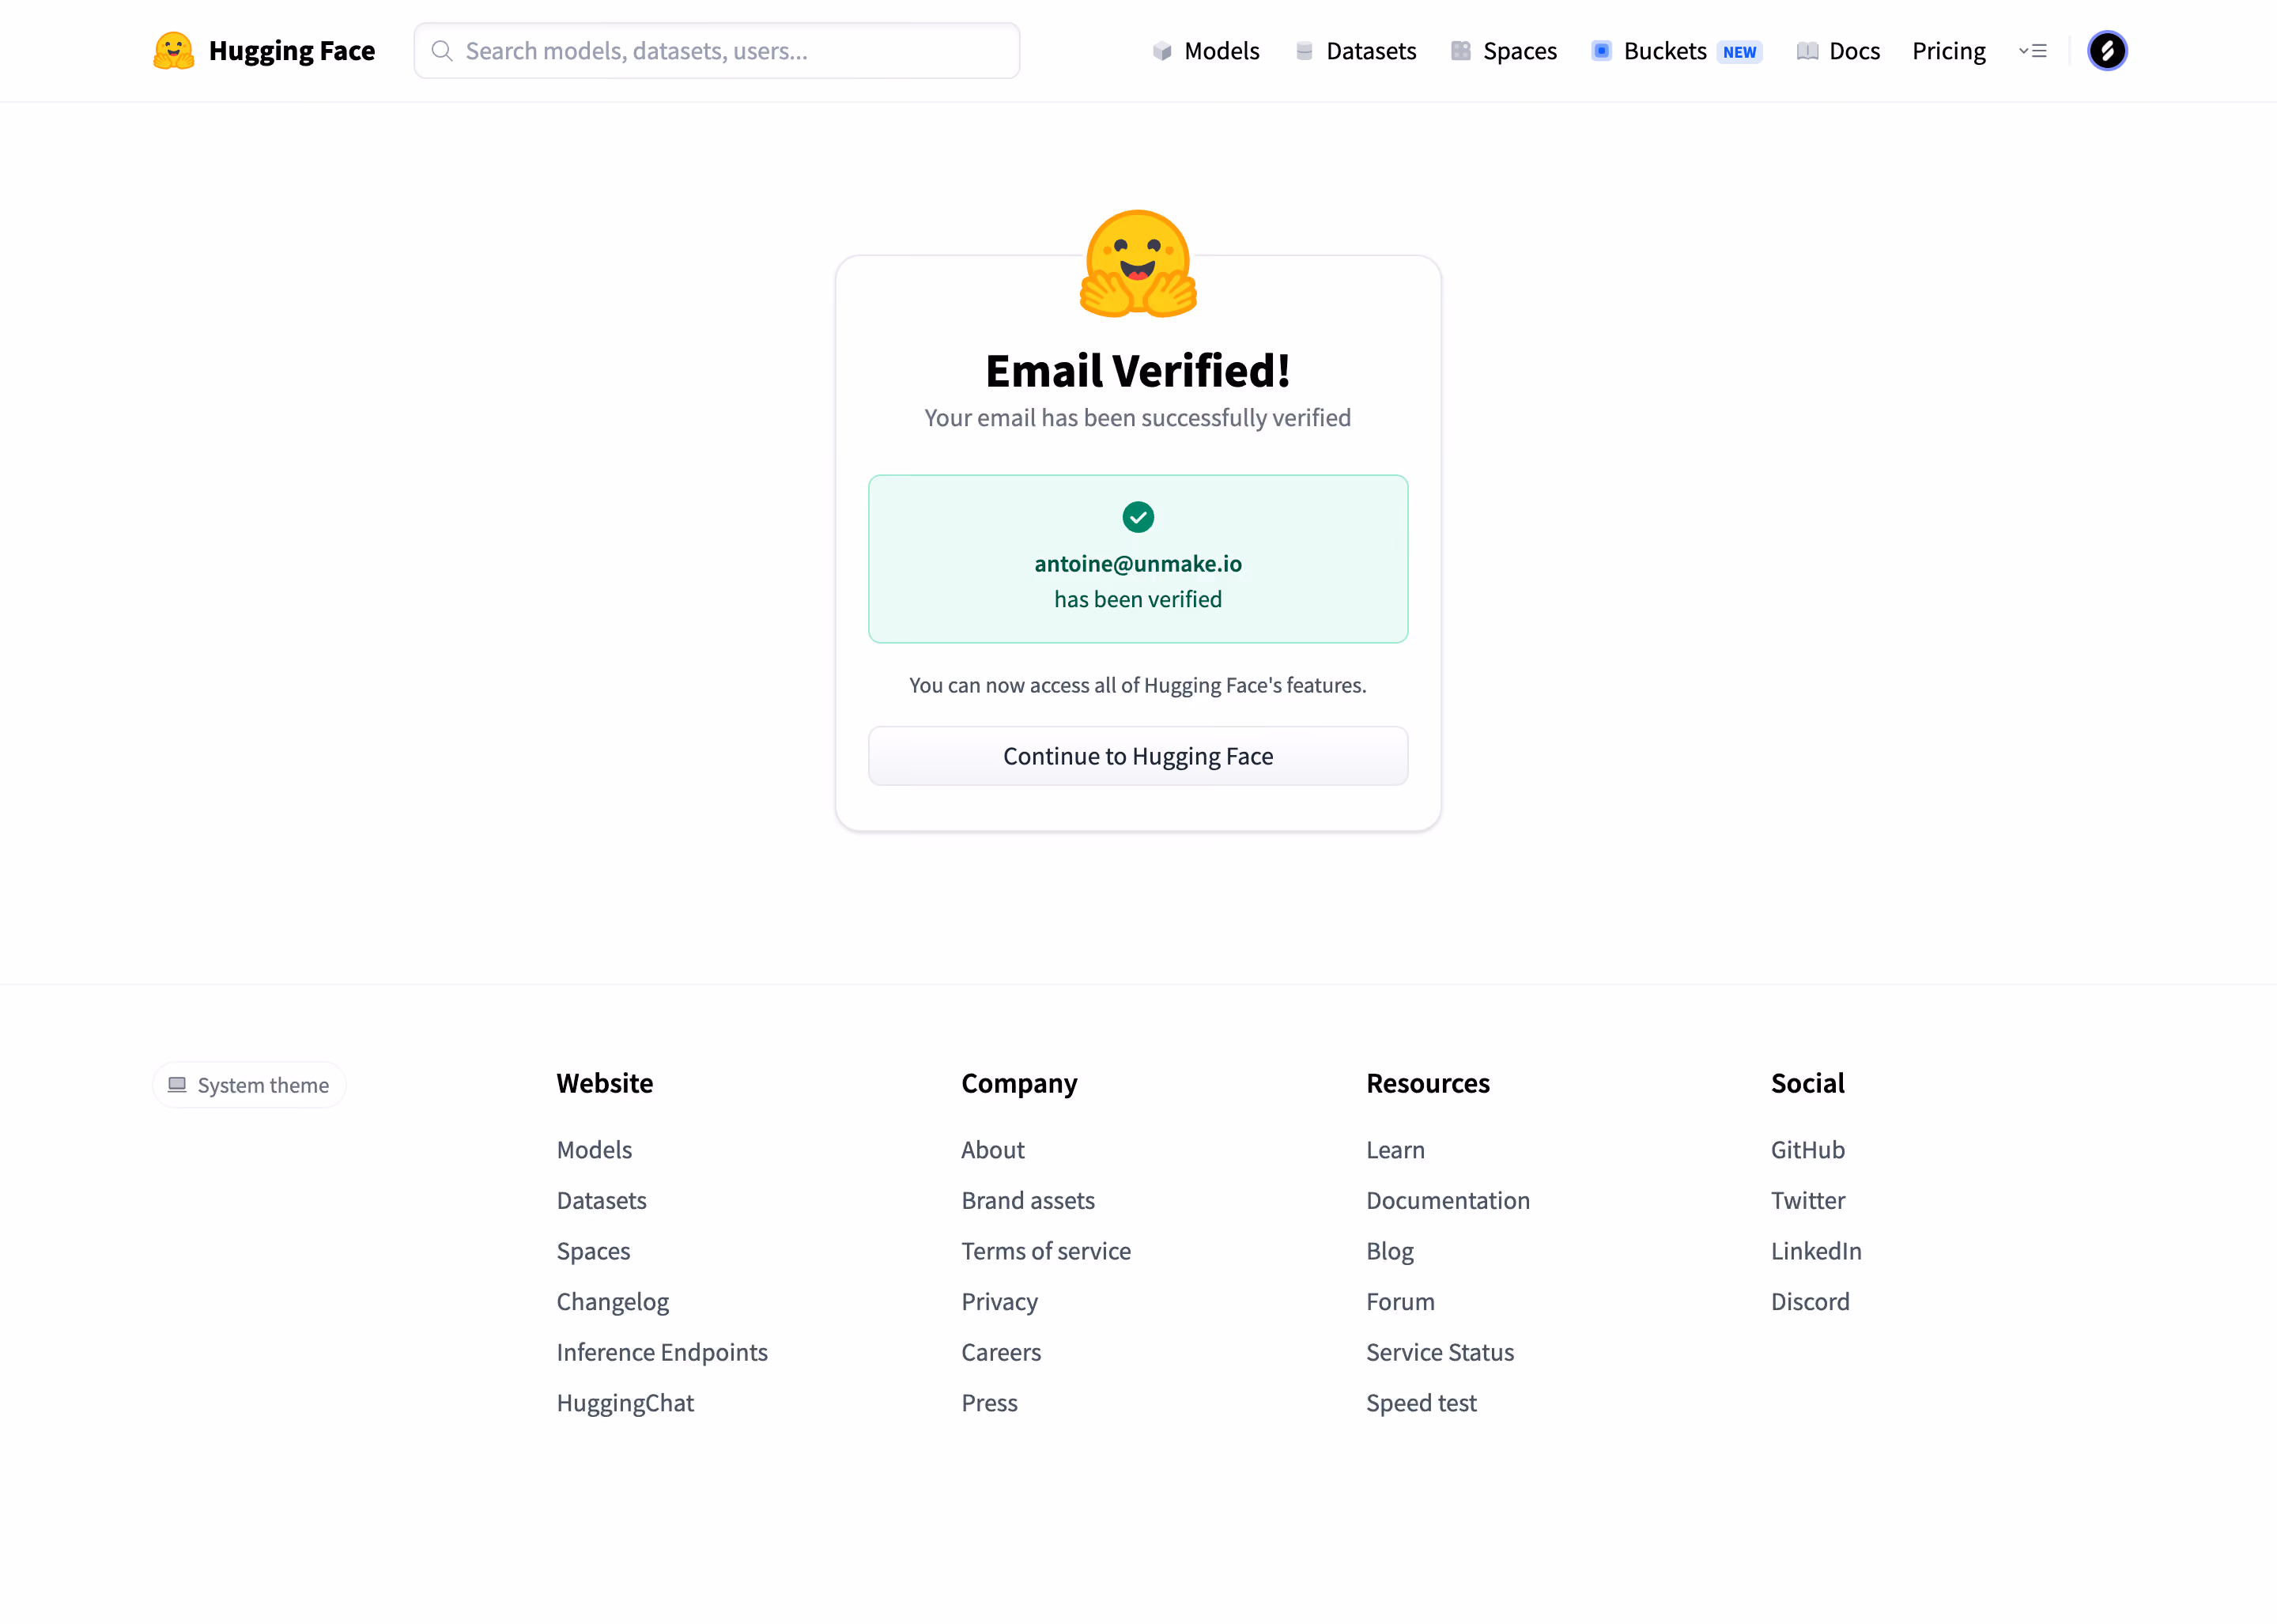
Task: Open HuggingChat footer link
Action: click(x=625, y=1403)
